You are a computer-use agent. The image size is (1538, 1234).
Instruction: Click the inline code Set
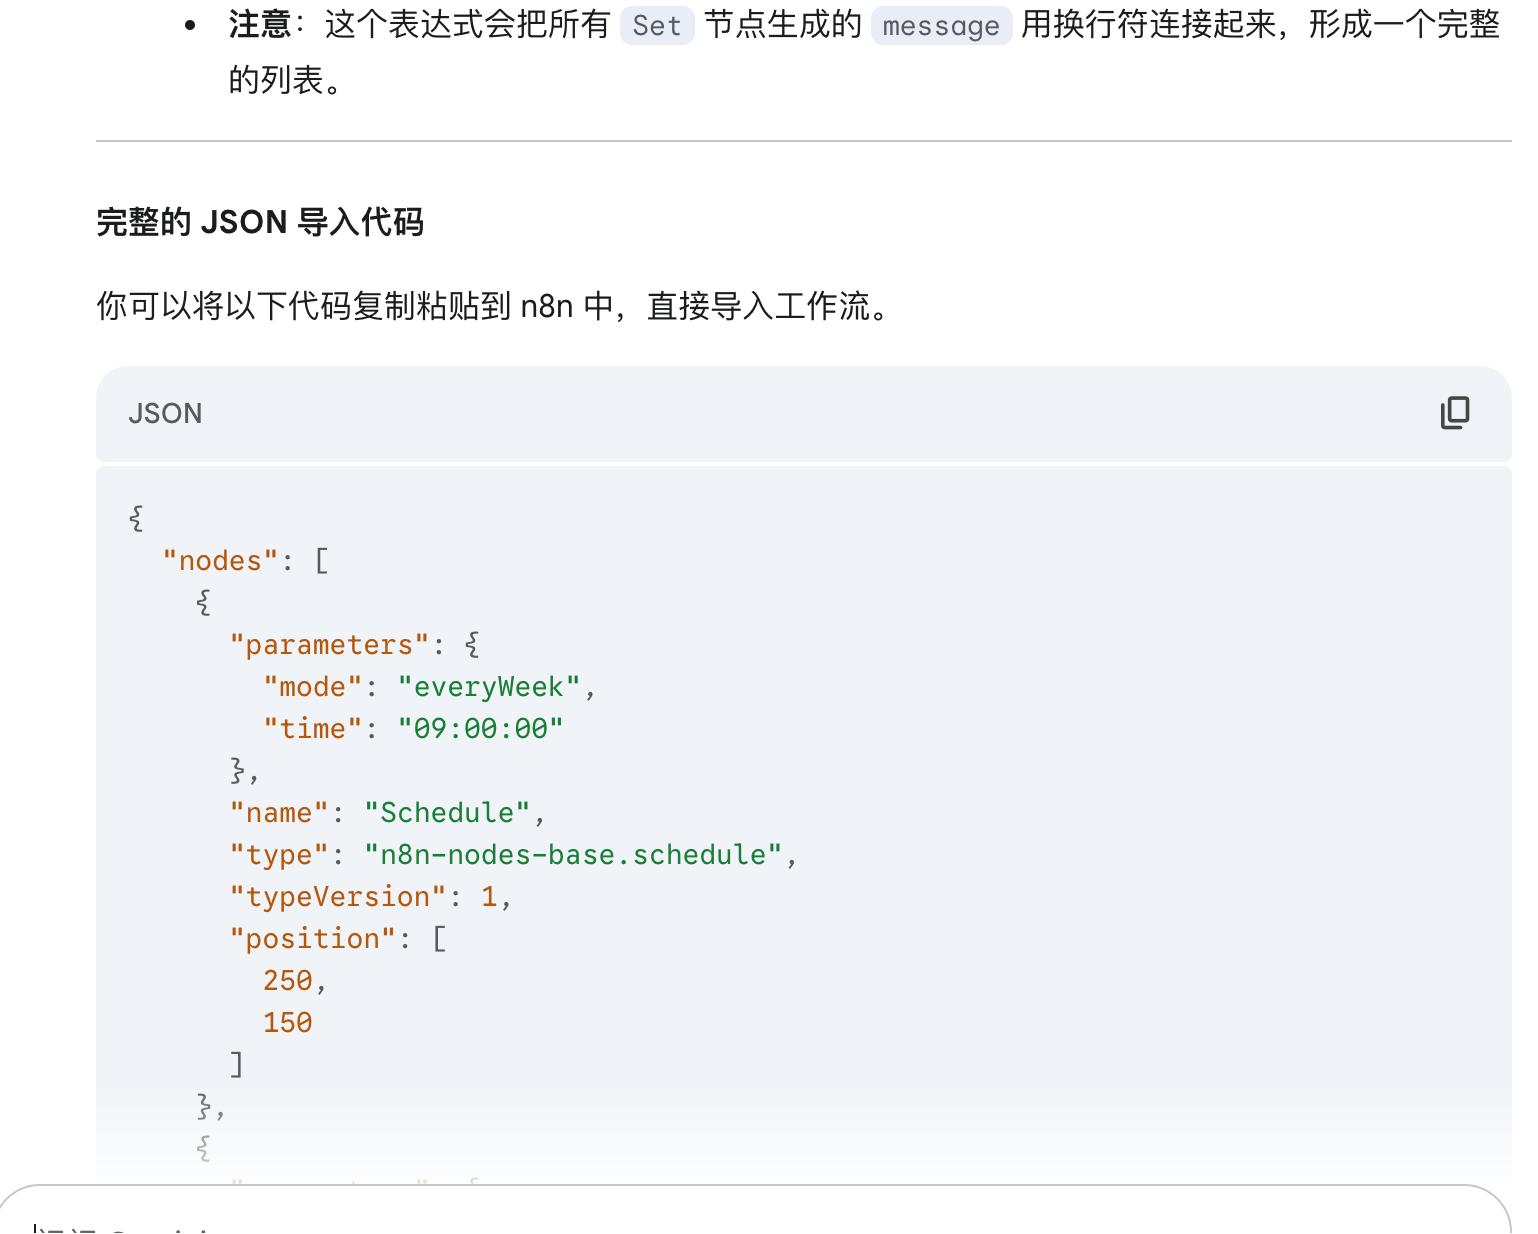click(657, 25)
